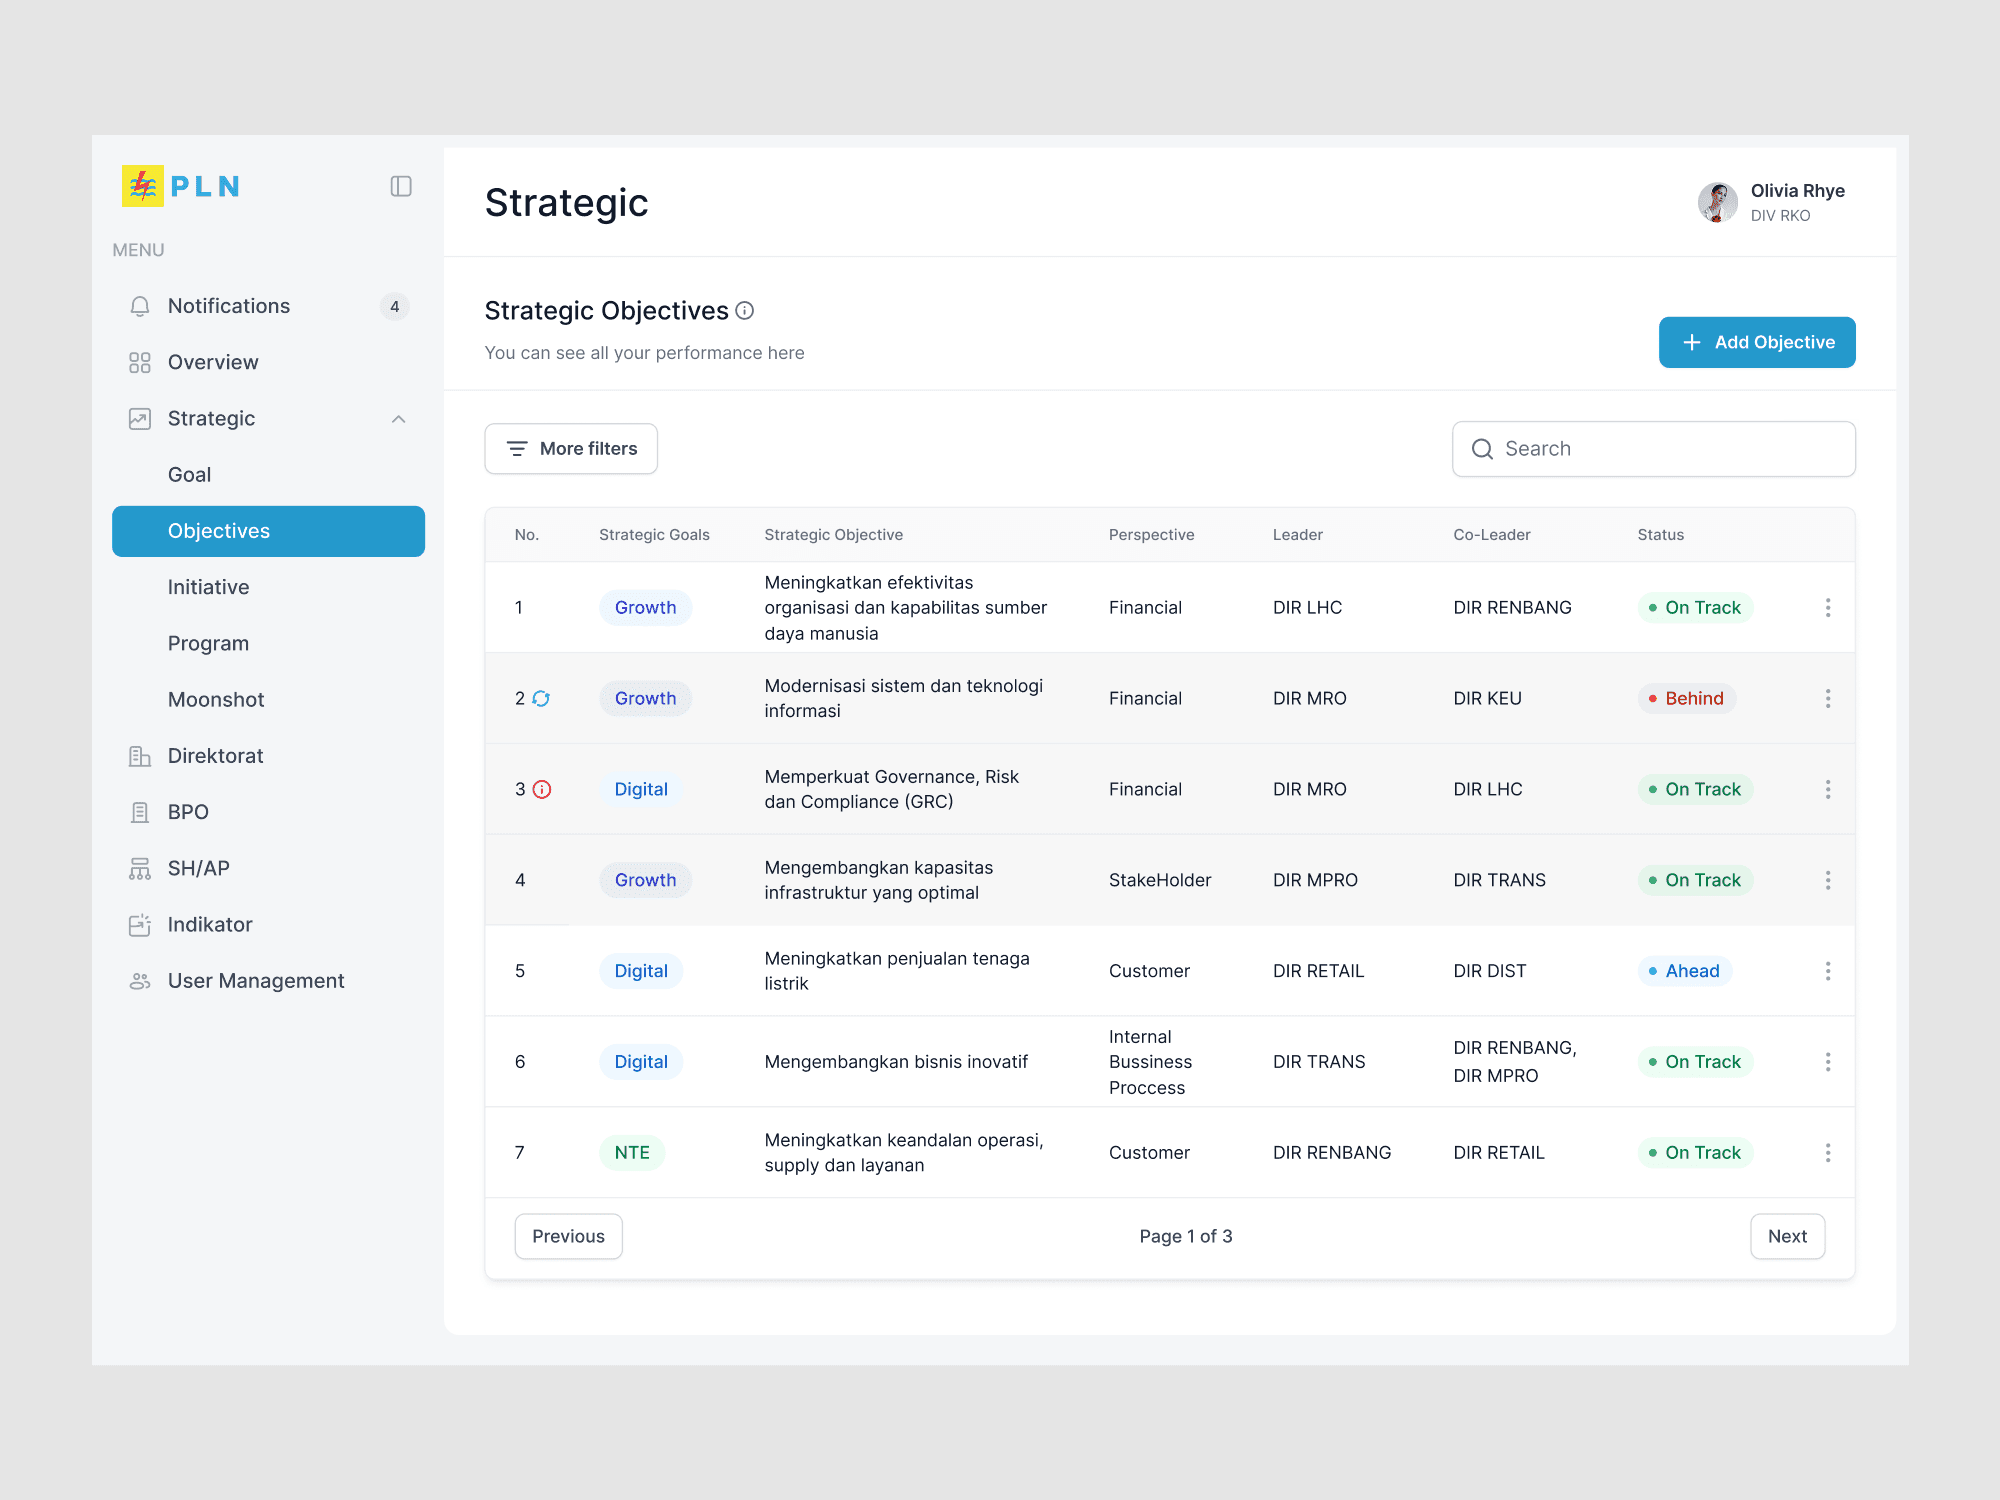This screenshot has width=2000, height=1500.
Task: Click 'Mengembangkan bisnis inovatif' objective text
Action: point(896,1062)
